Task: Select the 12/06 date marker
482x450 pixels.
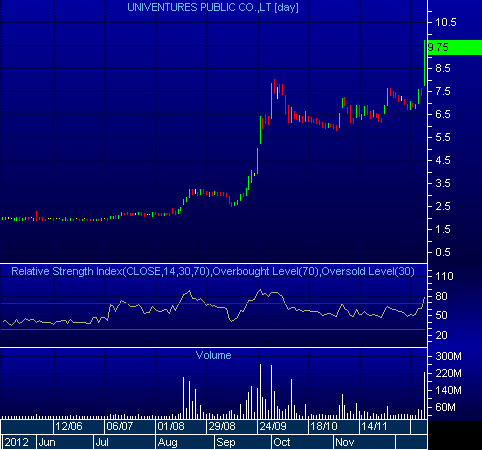Action: (69, 426)
